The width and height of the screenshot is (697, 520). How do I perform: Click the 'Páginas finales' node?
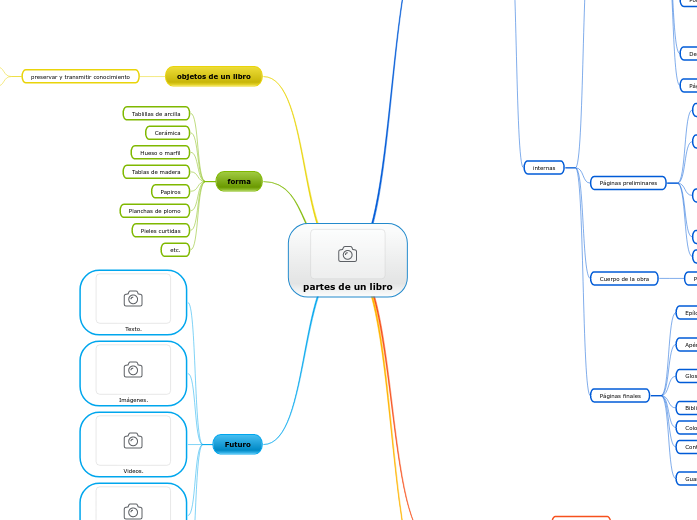620,396
